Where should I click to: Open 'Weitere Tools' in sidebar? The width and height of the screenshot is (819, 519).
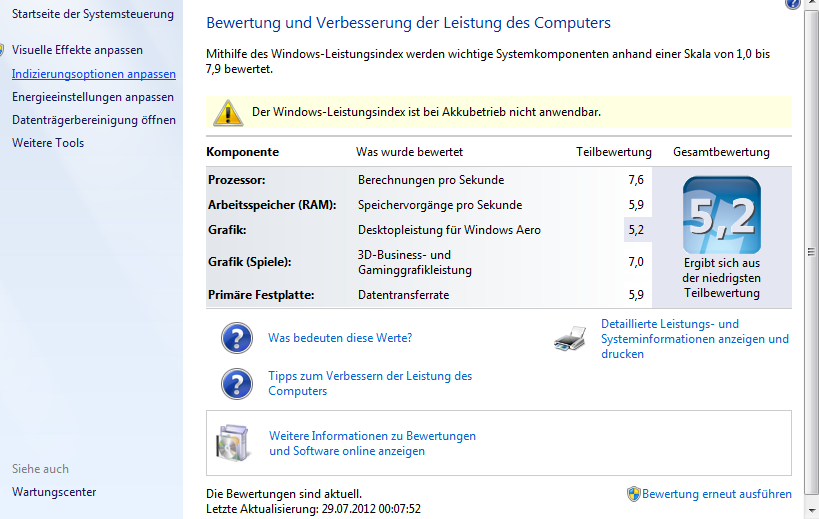(x=48, y=143)
